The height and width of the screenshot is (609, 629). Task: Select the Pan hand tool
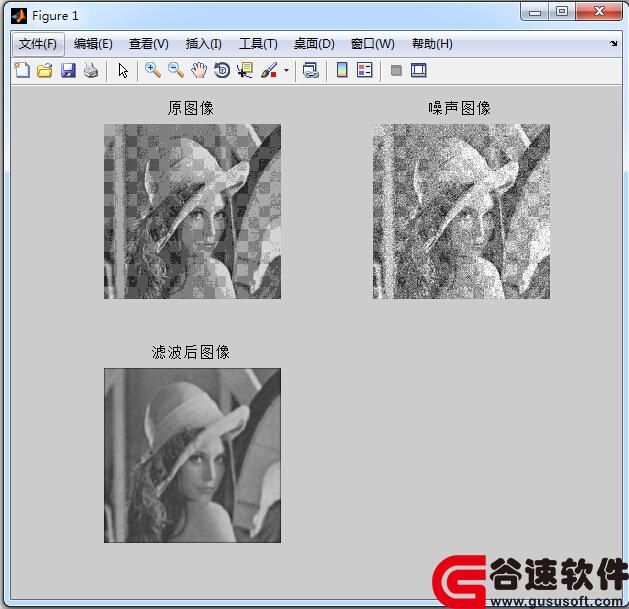(x=199, y=70)
